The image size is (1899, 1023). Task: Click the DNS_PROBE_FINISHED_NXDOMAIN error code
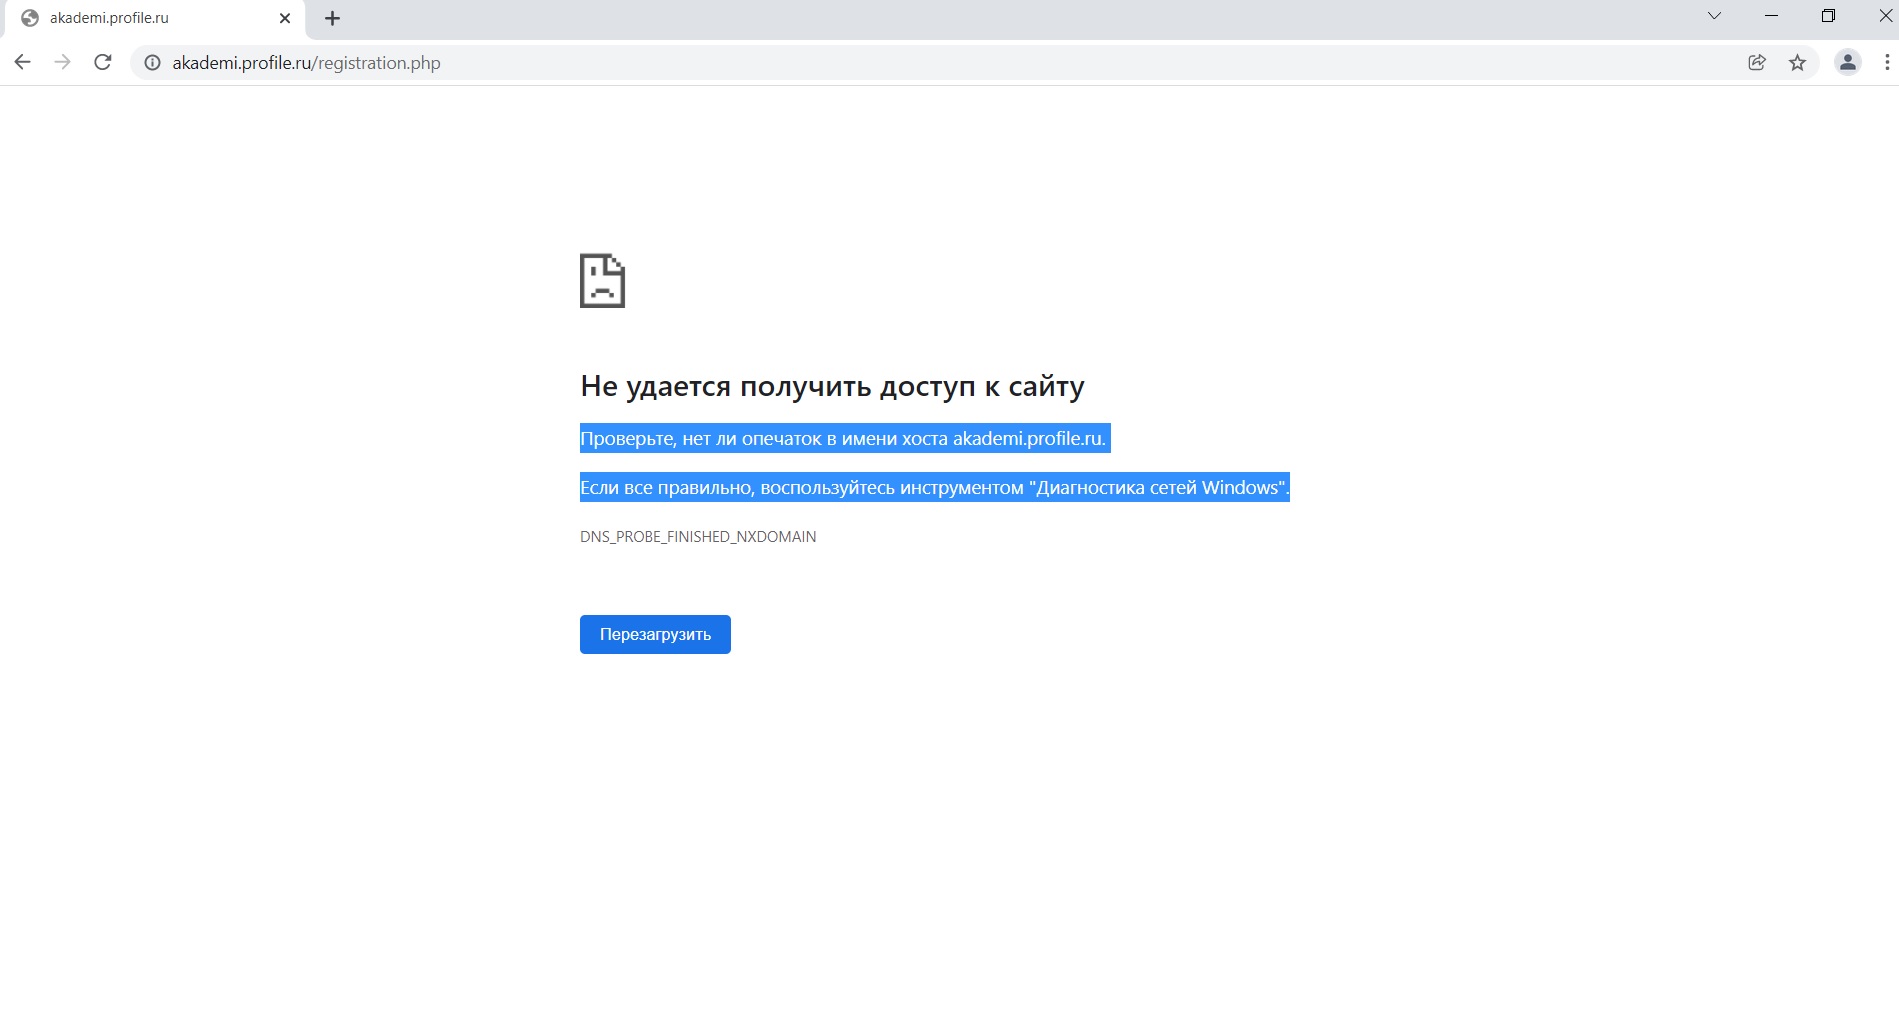click(698, 537)
